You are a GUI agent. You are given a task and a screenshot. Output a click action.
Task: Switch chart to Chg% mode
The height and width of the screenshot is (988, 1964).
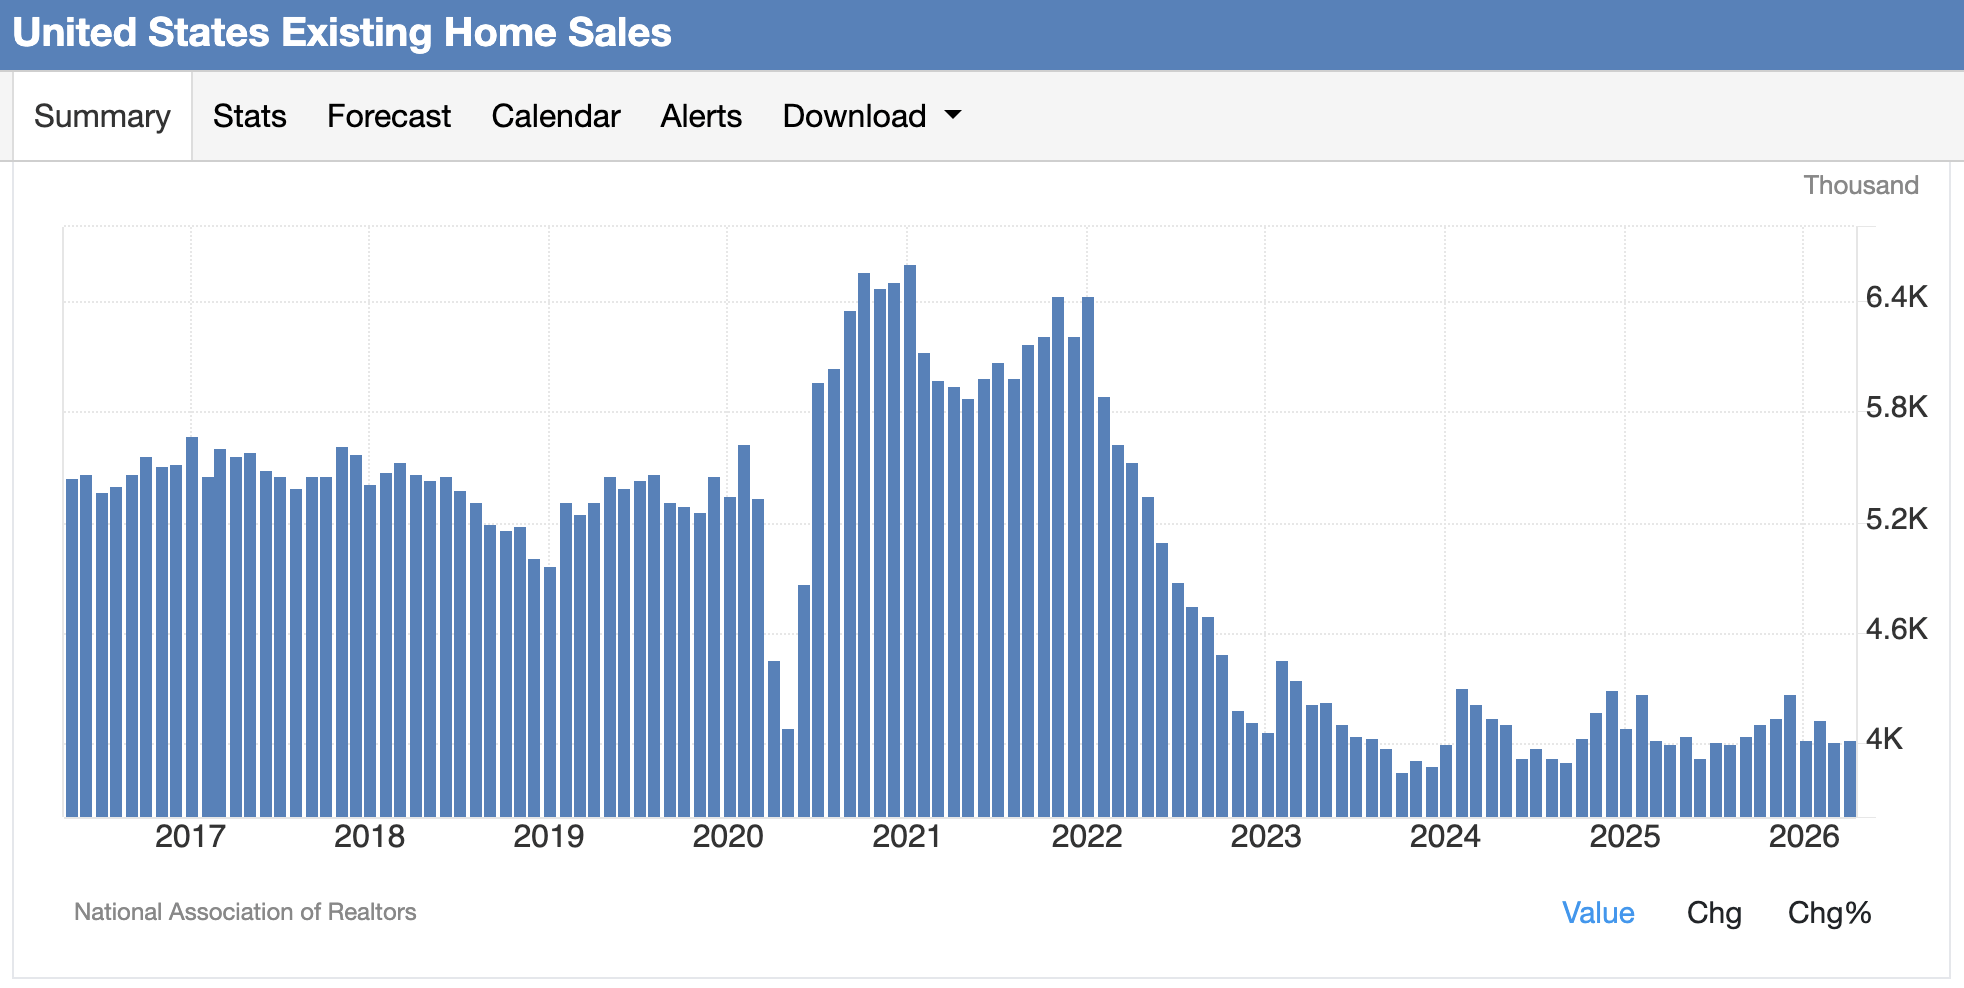click(1829, 912)
